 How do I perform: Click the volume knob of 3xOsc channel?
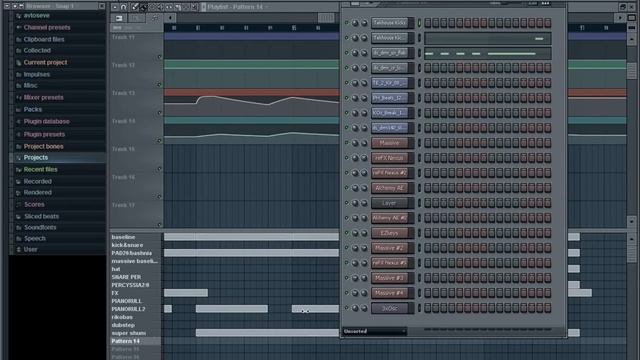click(x=364, y=309)
